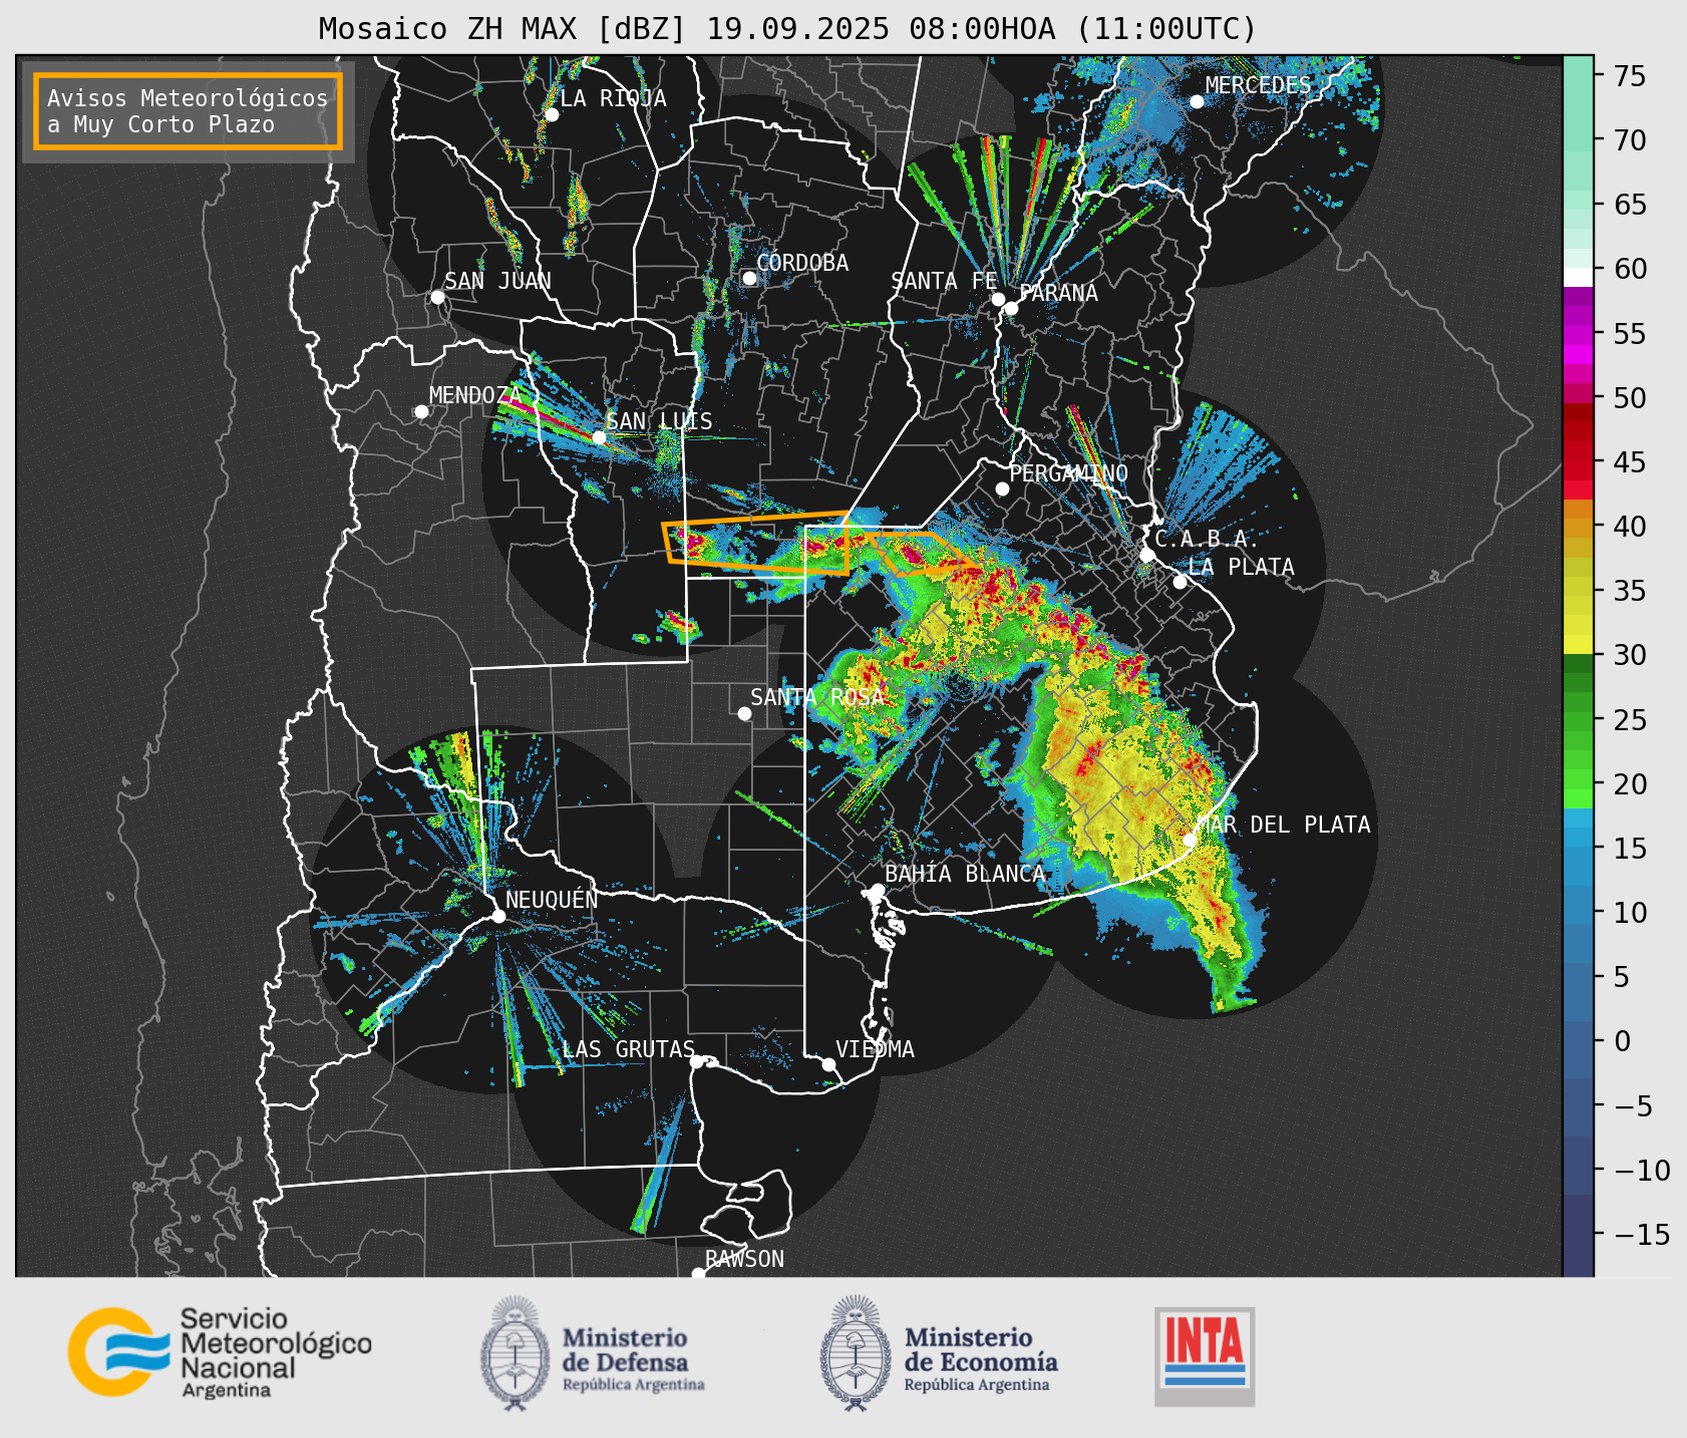
Task: Click the BAHÍA BLANCA label text
Action: pyautogui.click(x=965, y=874)
